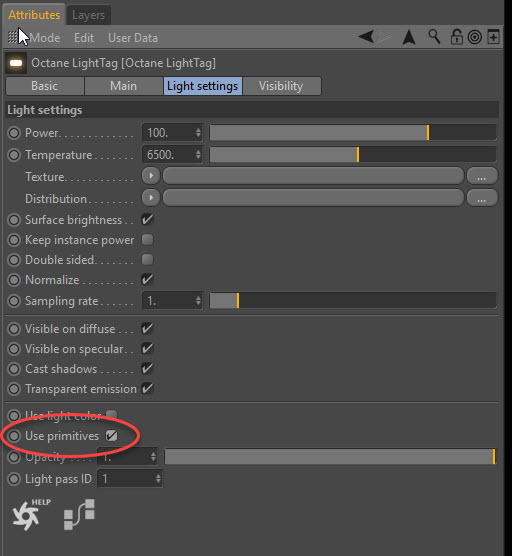The height and width of the screenshot is (556, 512).
Task: Expand the Distribution arrow button
Action: point(151,198)
